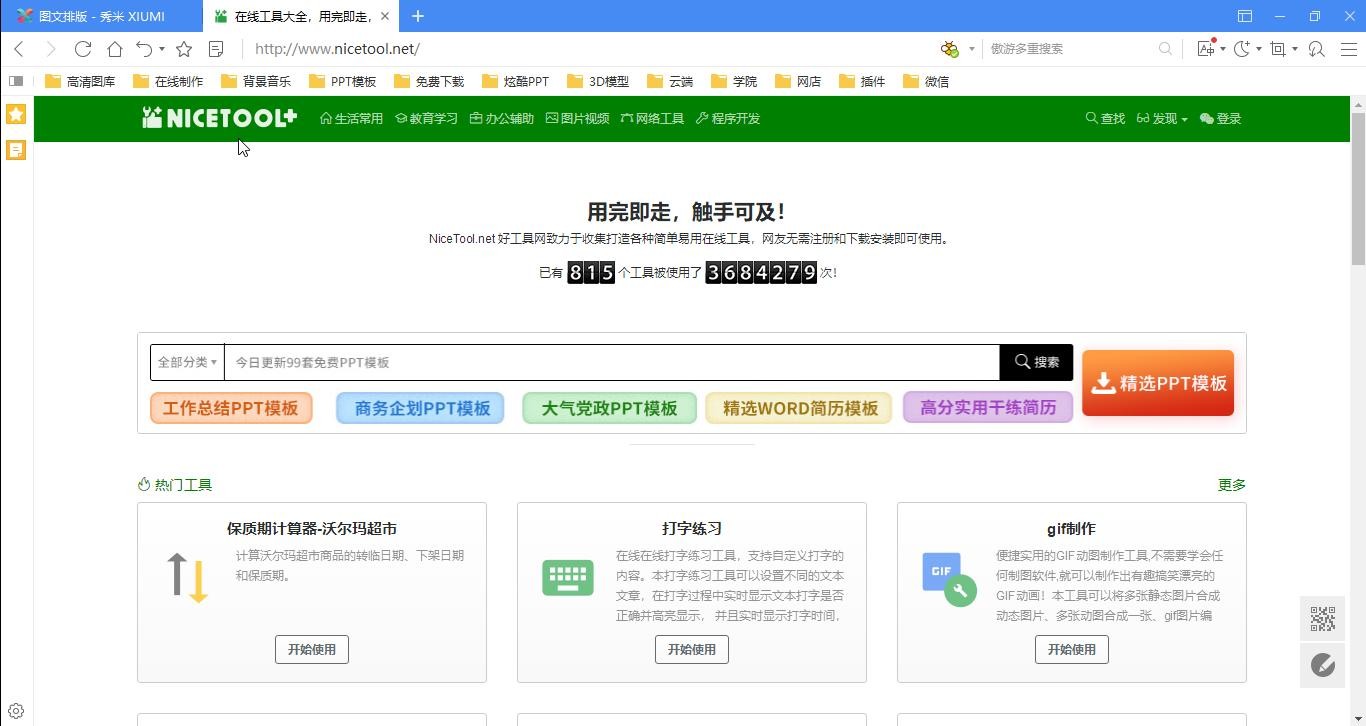Bookmark this page with the star icon
The image size is (1366, 726).
184,49
